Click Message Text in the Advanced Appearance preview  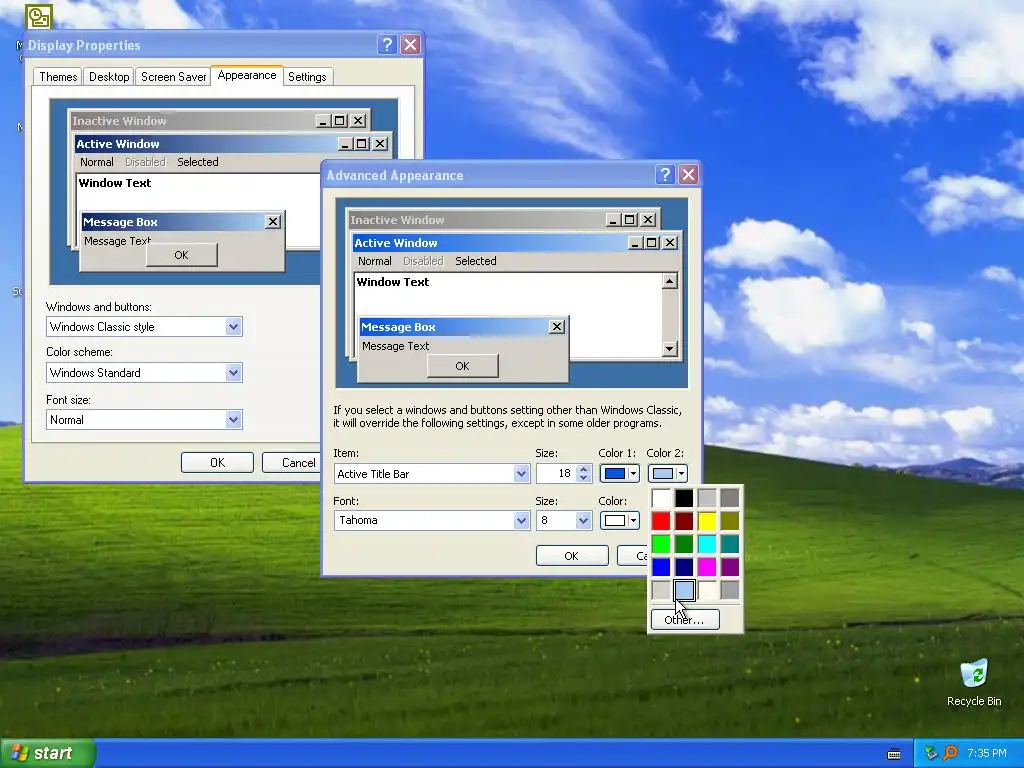[395, 346]
